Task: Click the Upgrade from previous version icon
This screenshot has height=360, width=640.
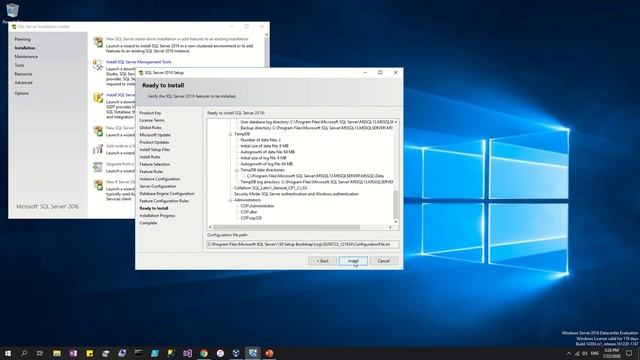Action: pyautogui.click(x=98, y=167)
